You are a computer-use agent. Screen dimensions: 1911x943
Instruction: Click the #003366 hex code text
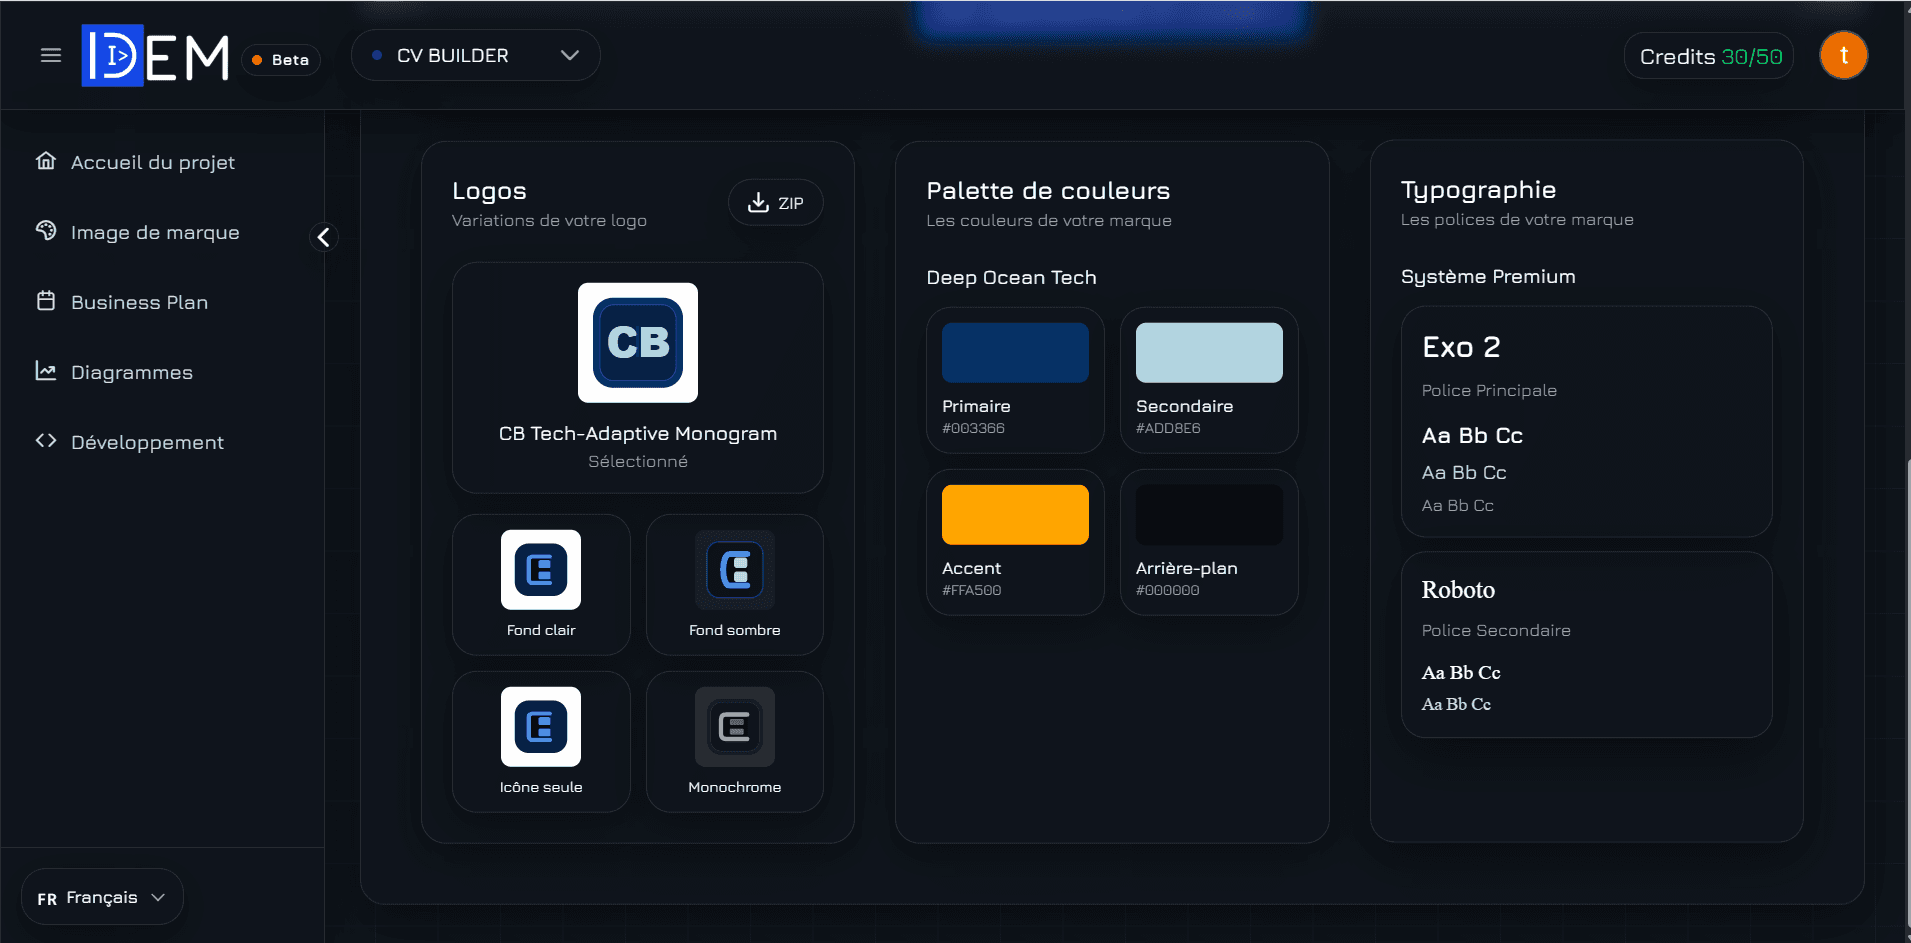tap(973, 428)
